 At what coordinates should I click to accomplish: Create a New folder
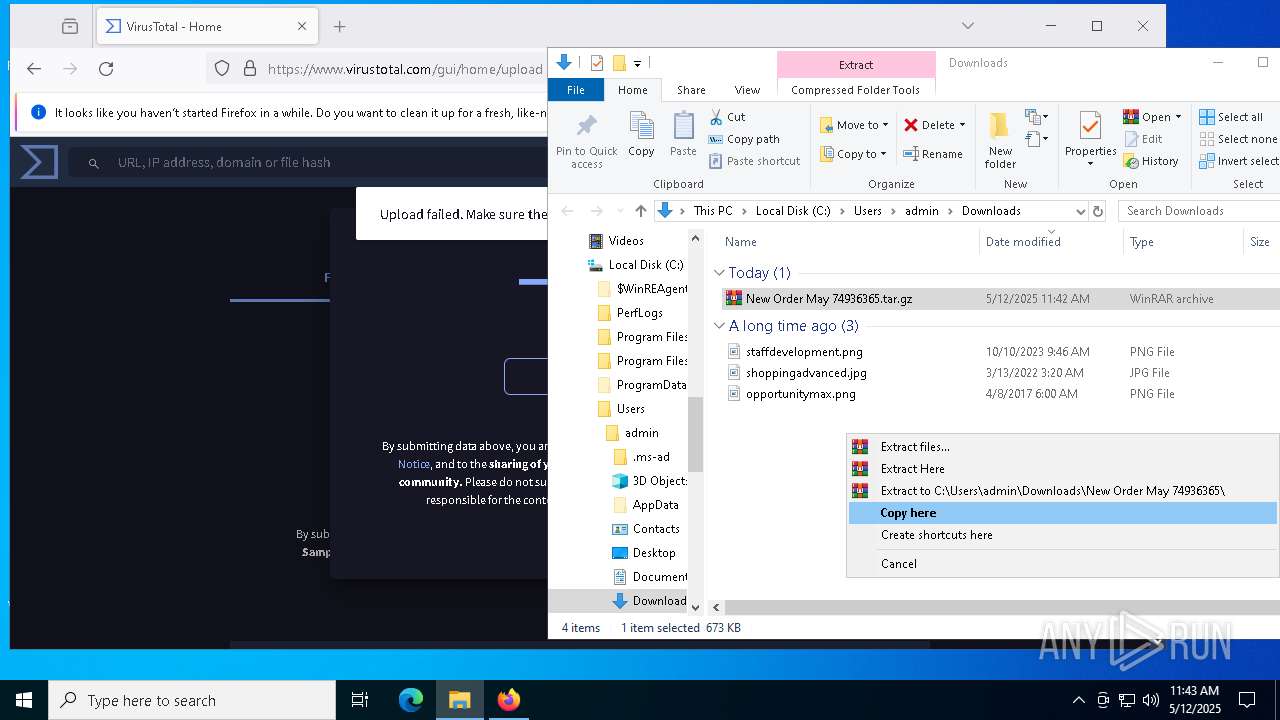coord(1000,139)
